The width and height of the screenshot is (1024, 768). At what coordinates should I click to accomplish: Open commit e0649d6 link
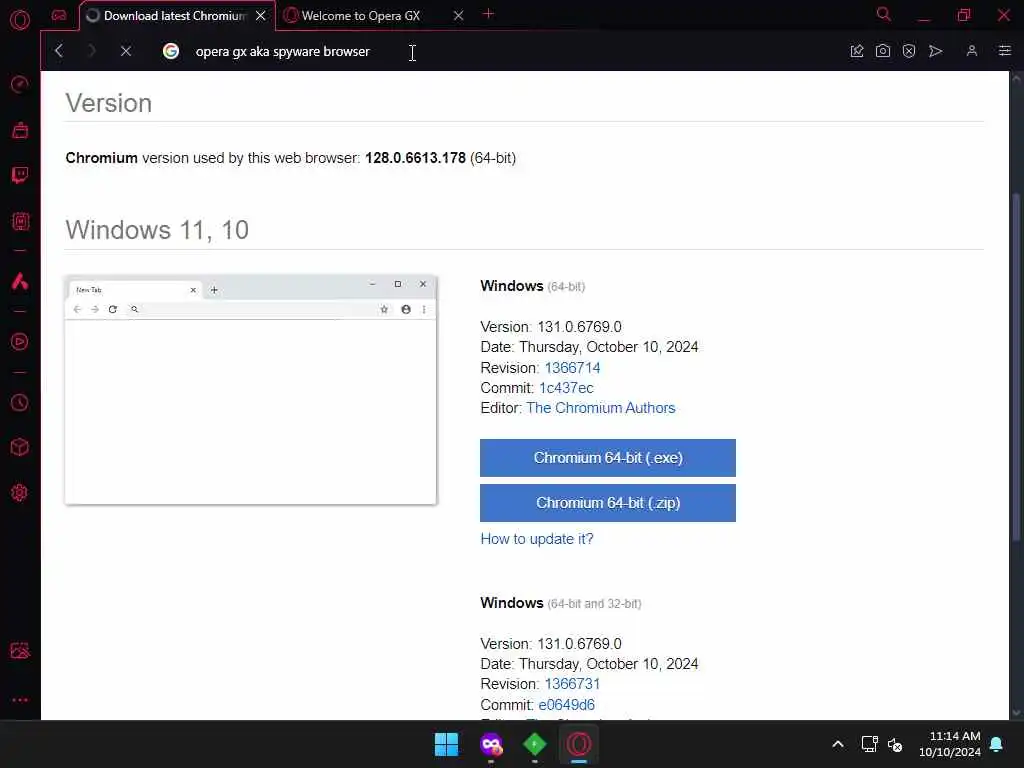point(566,705)
